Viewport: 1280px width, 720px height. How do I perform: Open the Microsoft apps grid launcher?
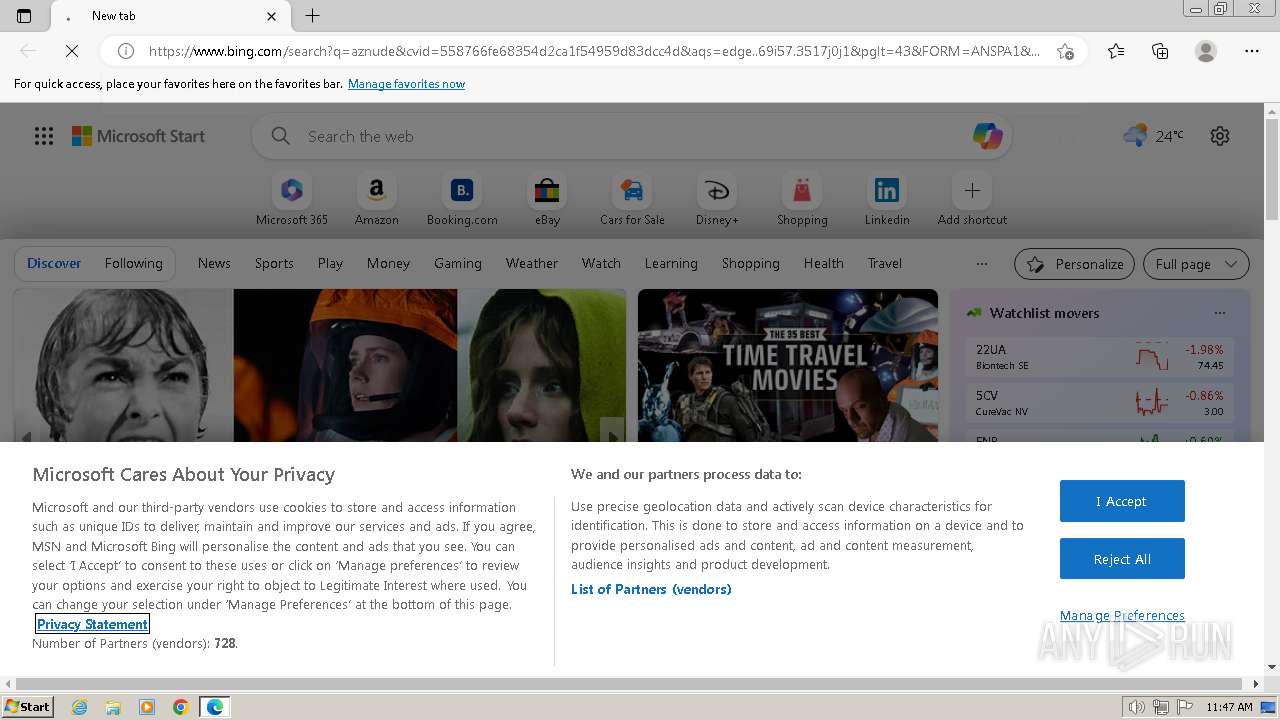click(44, 136)
